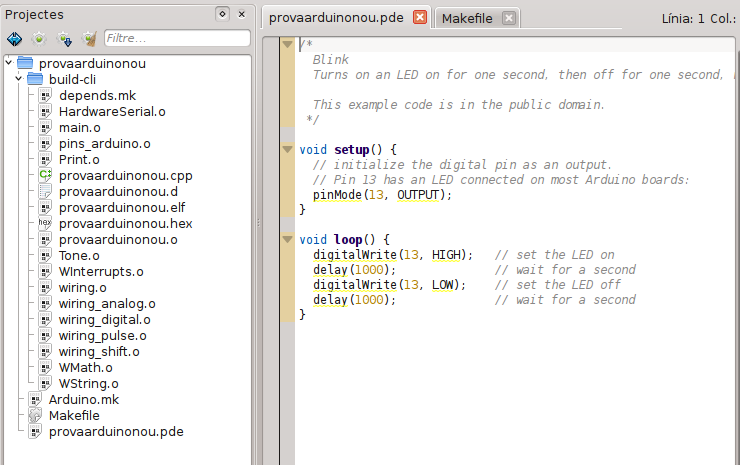Fold the void setup() function block
The width and height of the screenshot is (740, 465).
tap(287, 150)
